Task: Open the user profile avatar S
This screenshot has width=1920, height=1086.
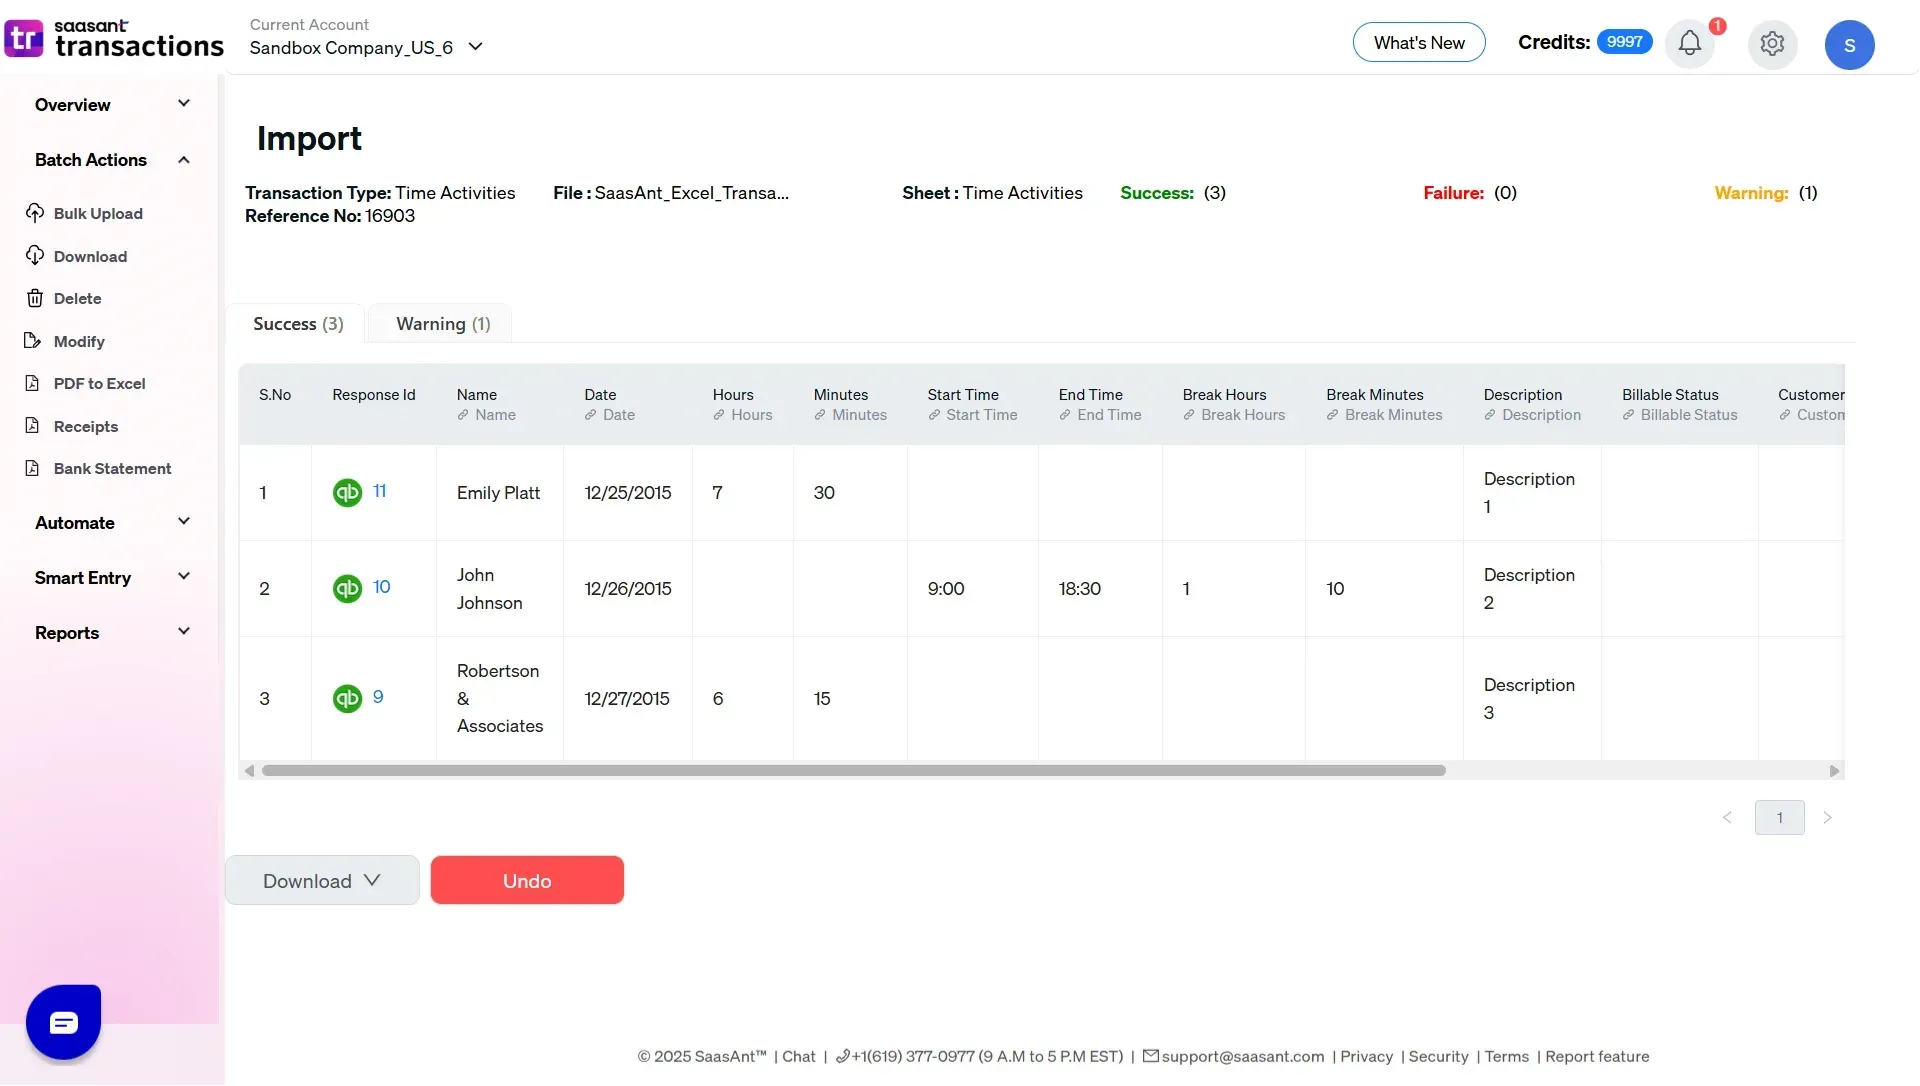Action: point(1849,45)
